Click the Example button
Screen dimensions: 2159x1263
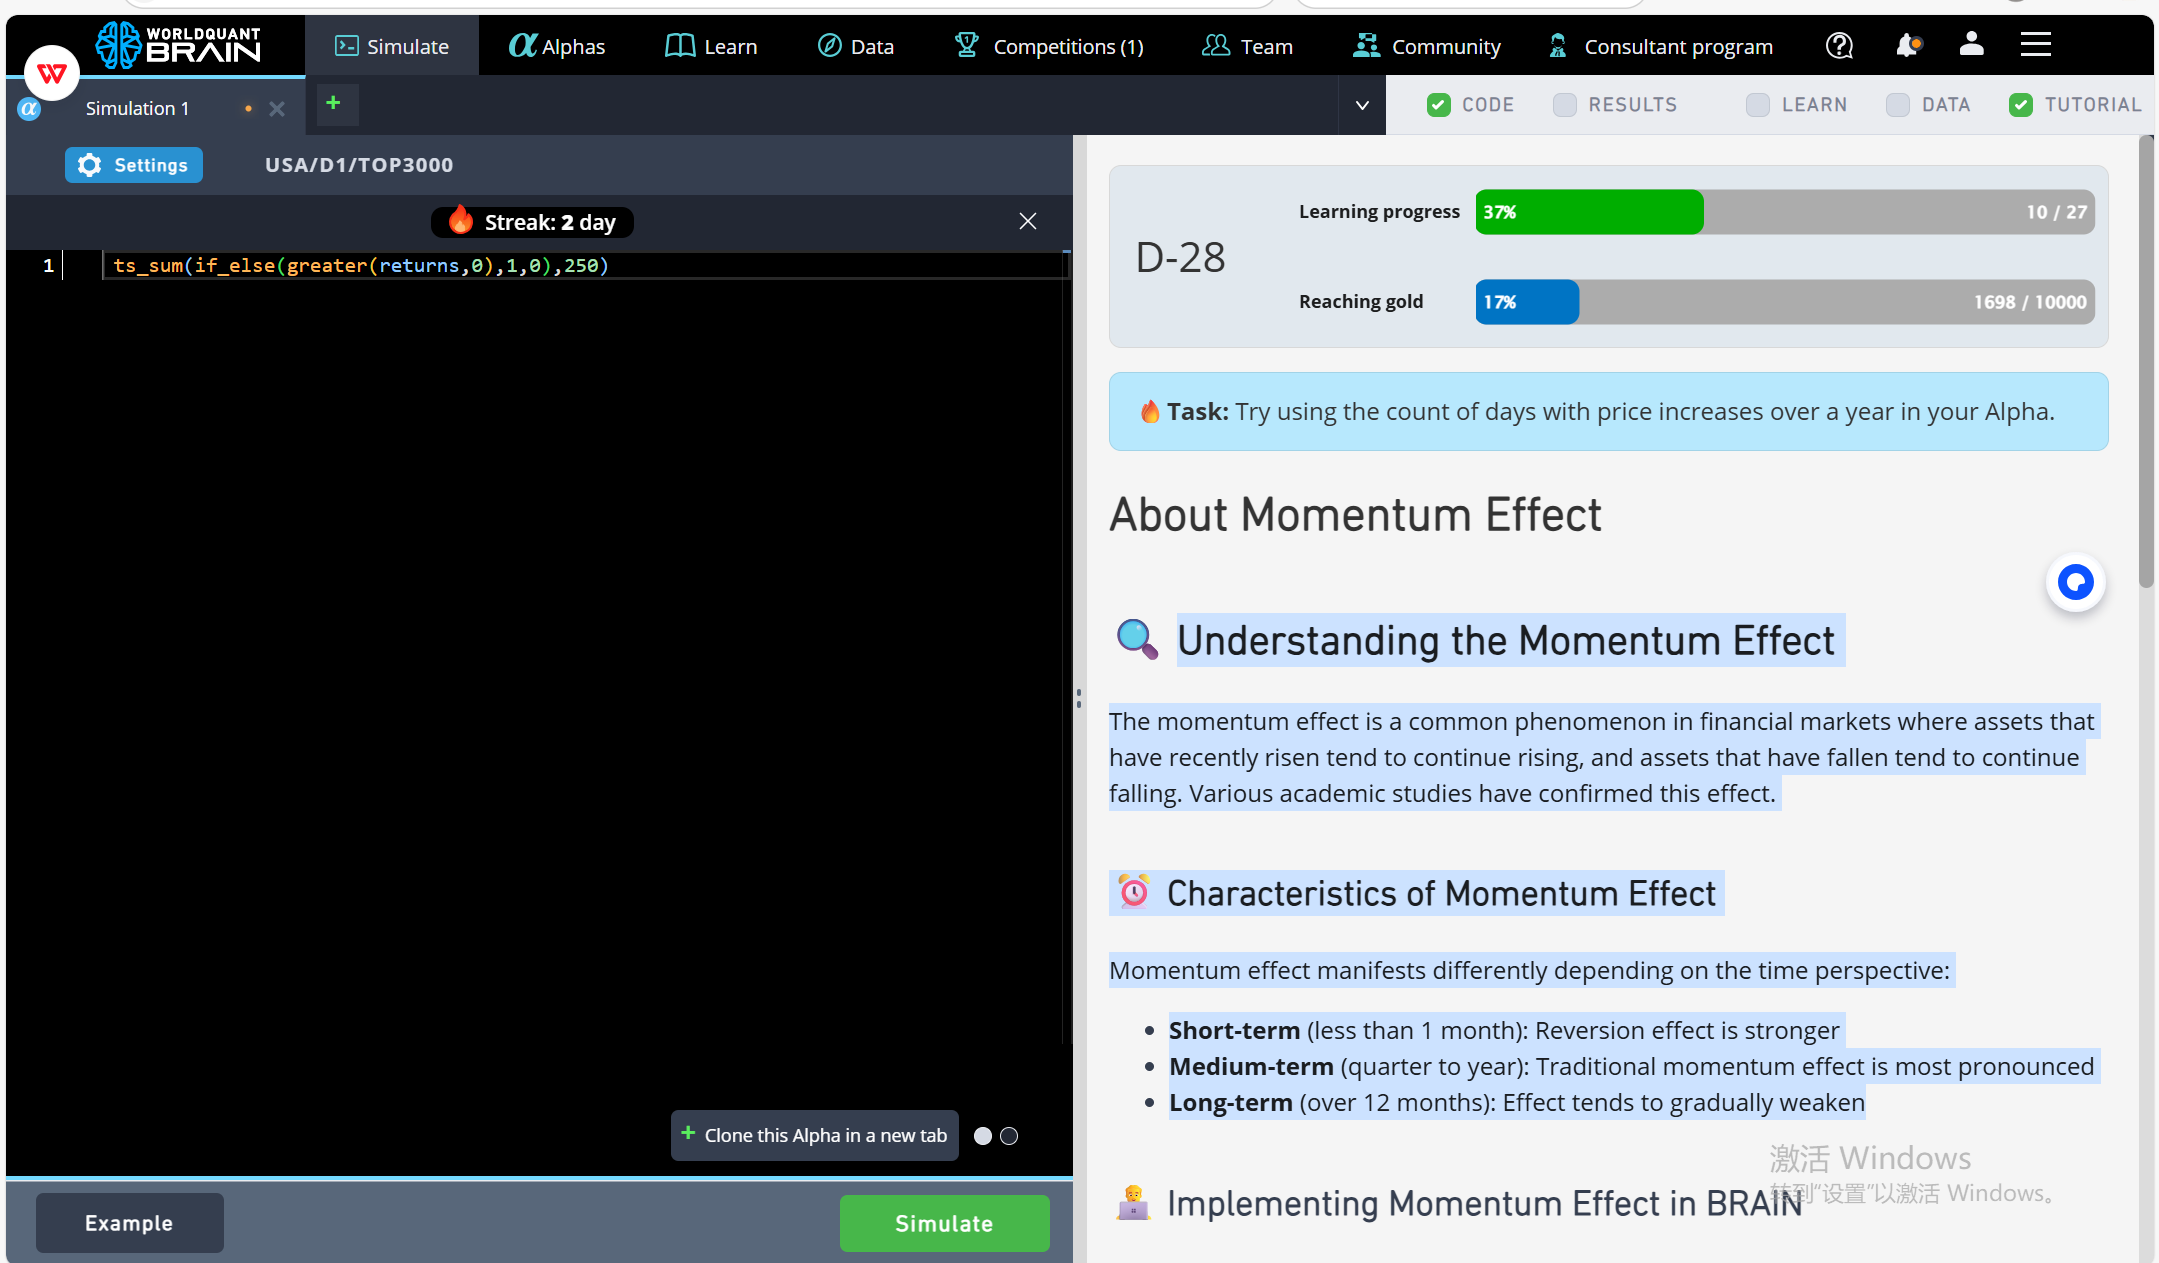click(129, 1223)
